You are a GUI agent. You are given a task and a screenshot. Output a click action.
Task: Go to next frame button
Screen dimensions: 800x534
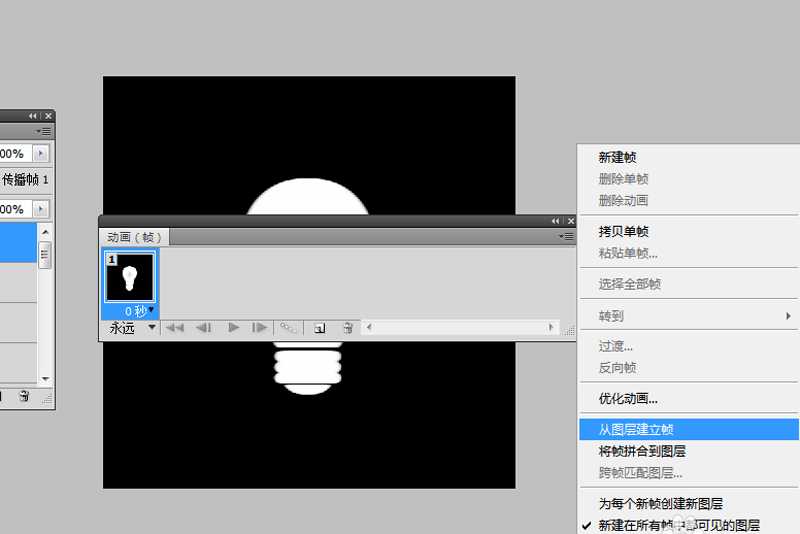(259, 327)
